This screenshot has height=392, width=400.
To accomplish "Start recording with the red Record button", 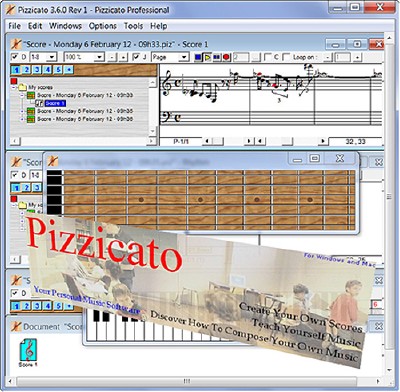I will 226,57.
